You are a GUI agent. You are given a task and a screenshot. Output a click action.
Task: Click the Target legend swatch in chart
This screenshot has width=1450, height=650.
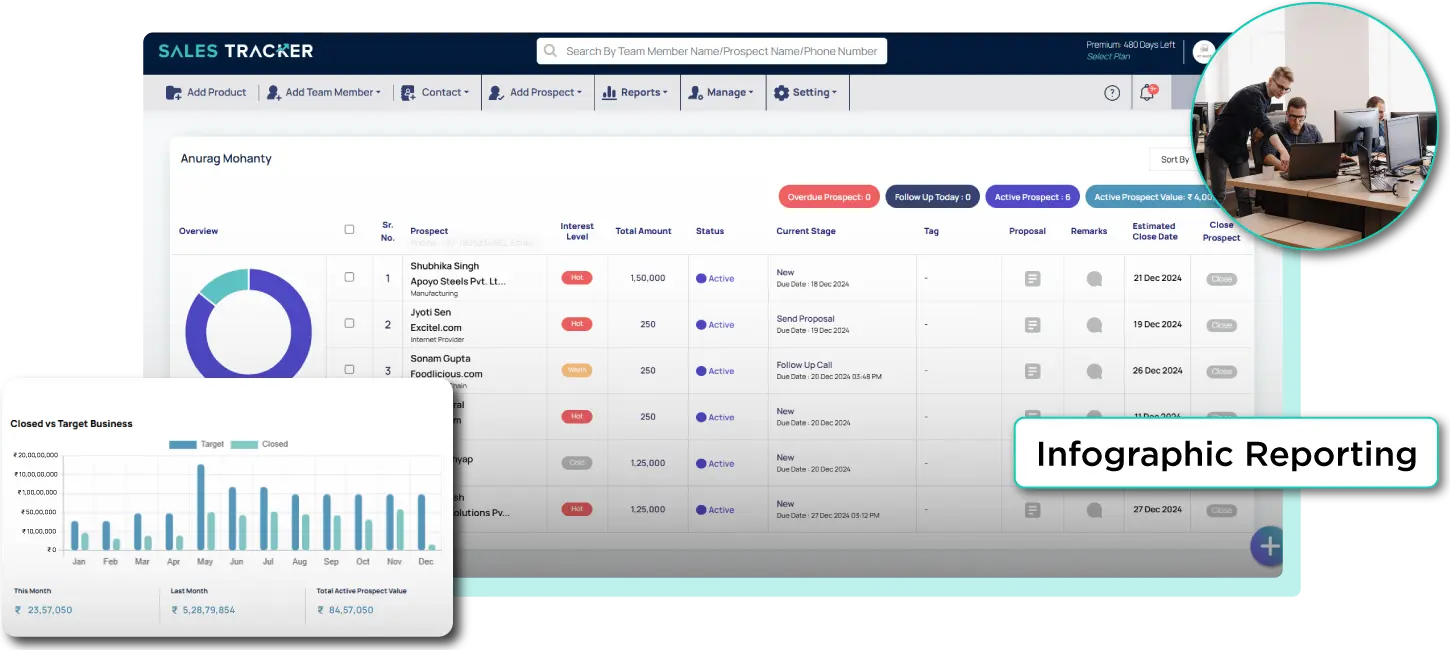pyautogui.click(x=182, y=444)
